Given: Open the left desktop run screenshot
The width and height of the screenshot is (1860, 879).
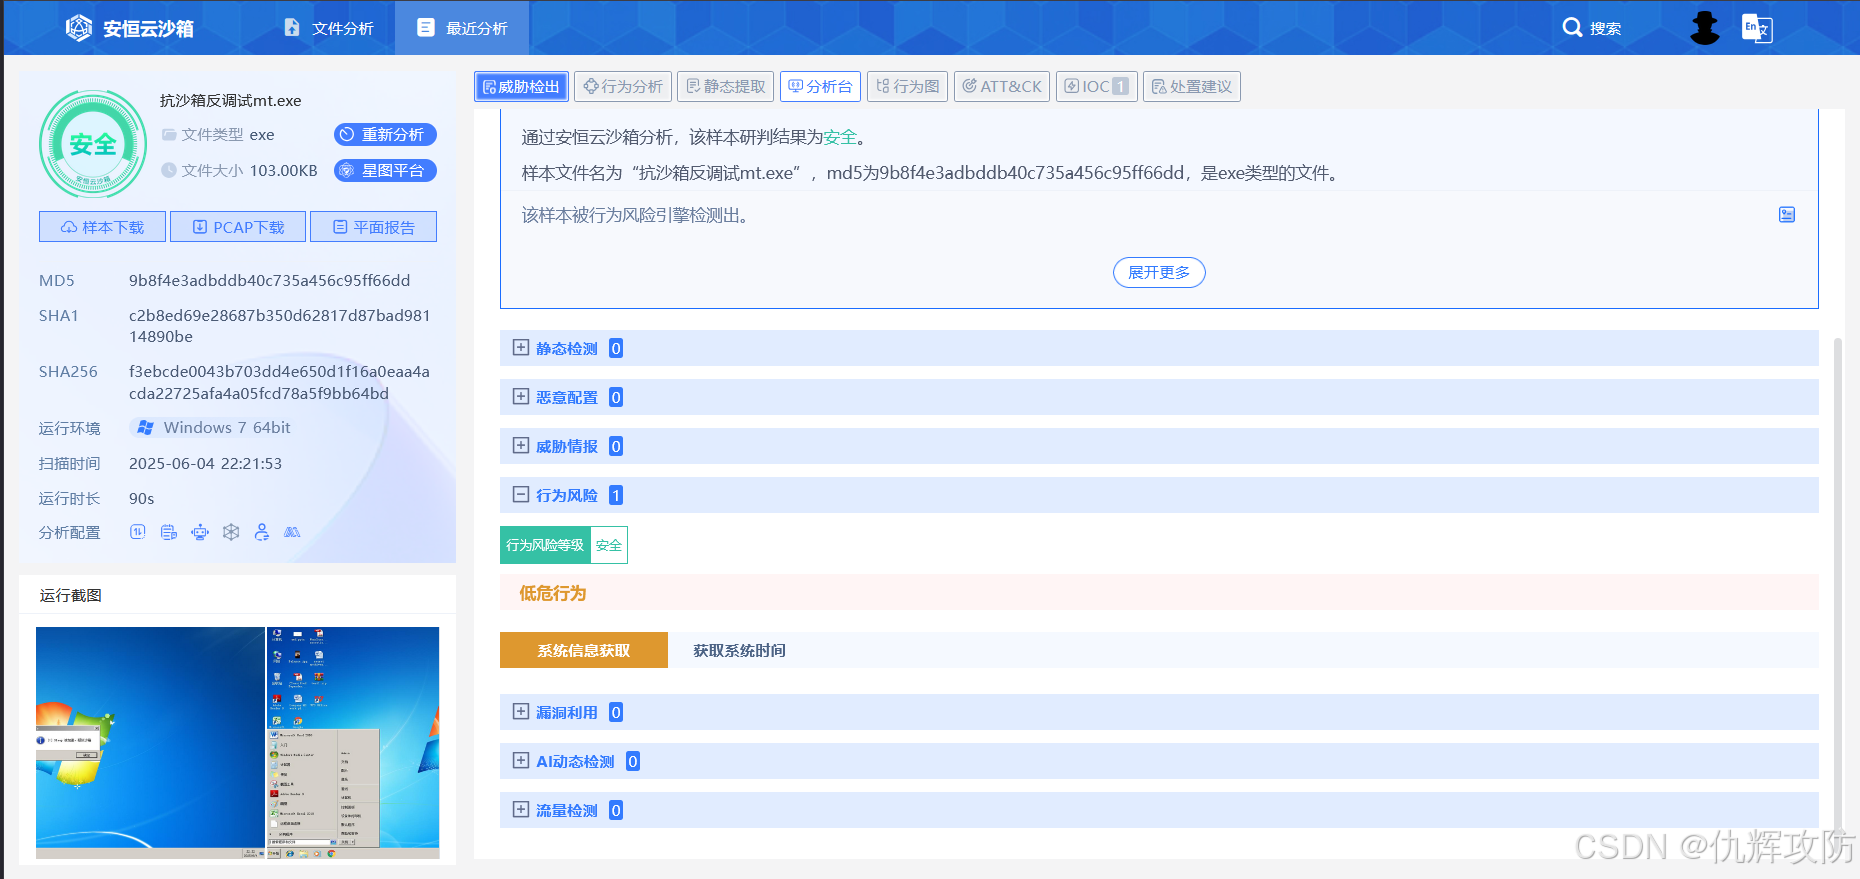Looking at the screenshot, I should pyautogui.click(x=150, y=742).
